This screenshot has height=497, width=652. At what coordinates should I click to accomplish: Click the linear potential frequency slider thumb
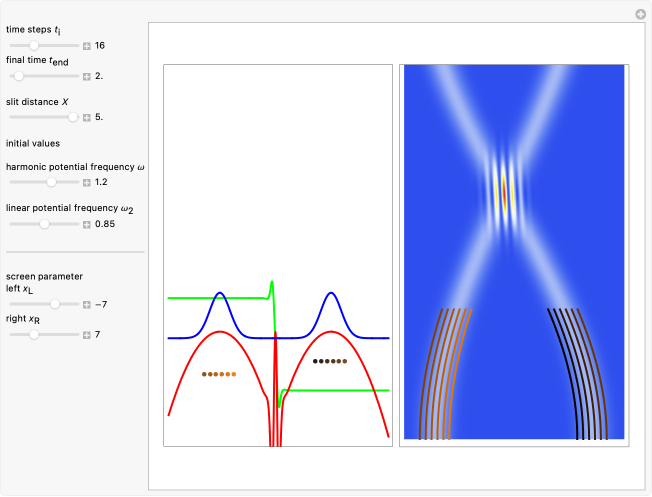44,224
